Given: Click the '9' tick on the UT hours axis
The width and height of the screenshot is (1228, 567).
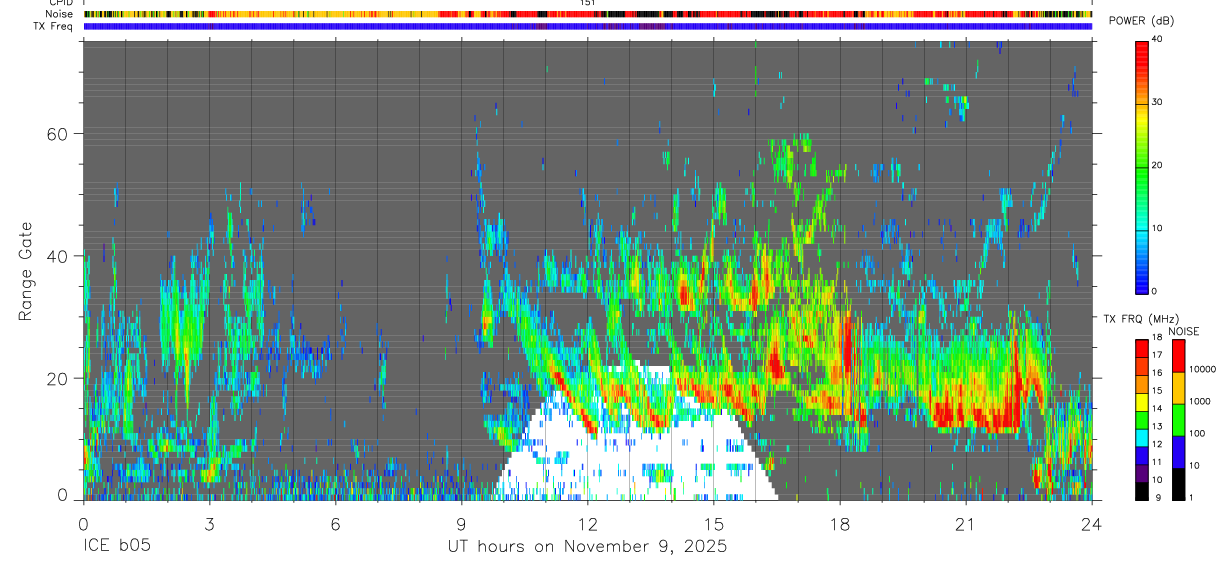Looking at the screenshot, I should [x=462, y=524].
